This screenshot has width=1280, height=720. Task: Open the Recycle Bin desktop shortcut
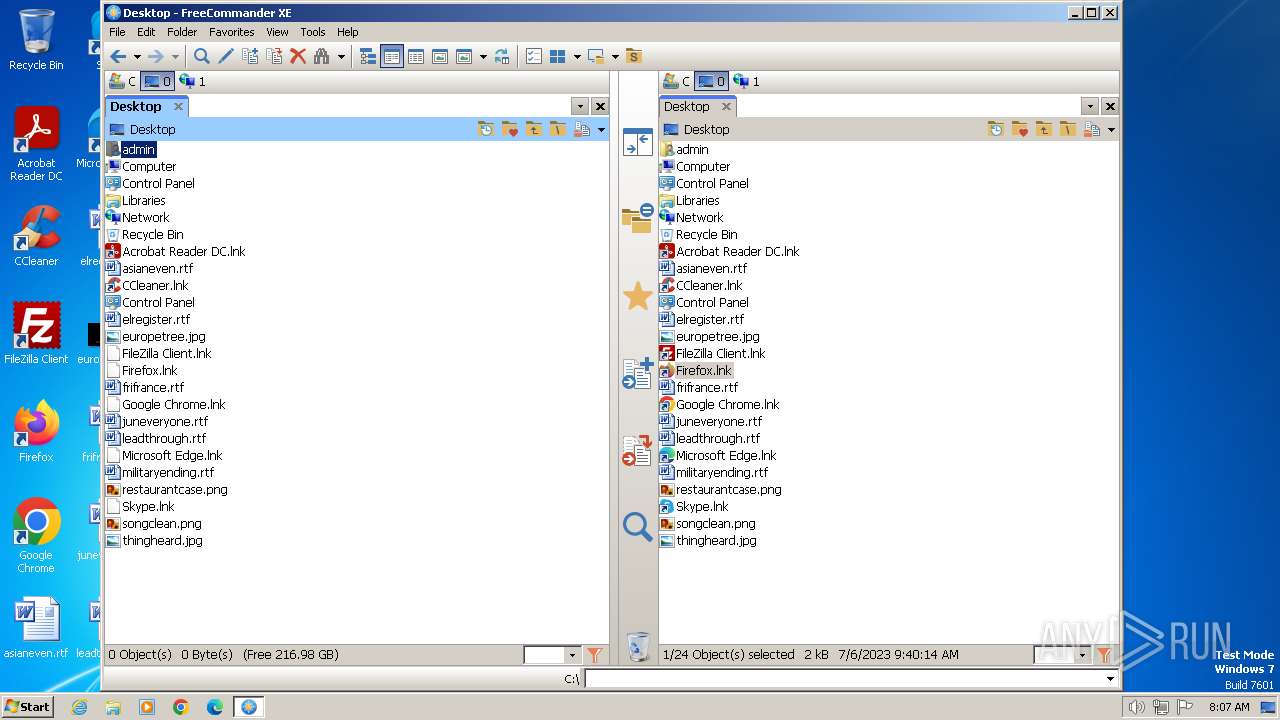pyautogui.click(x=36, y=40)
